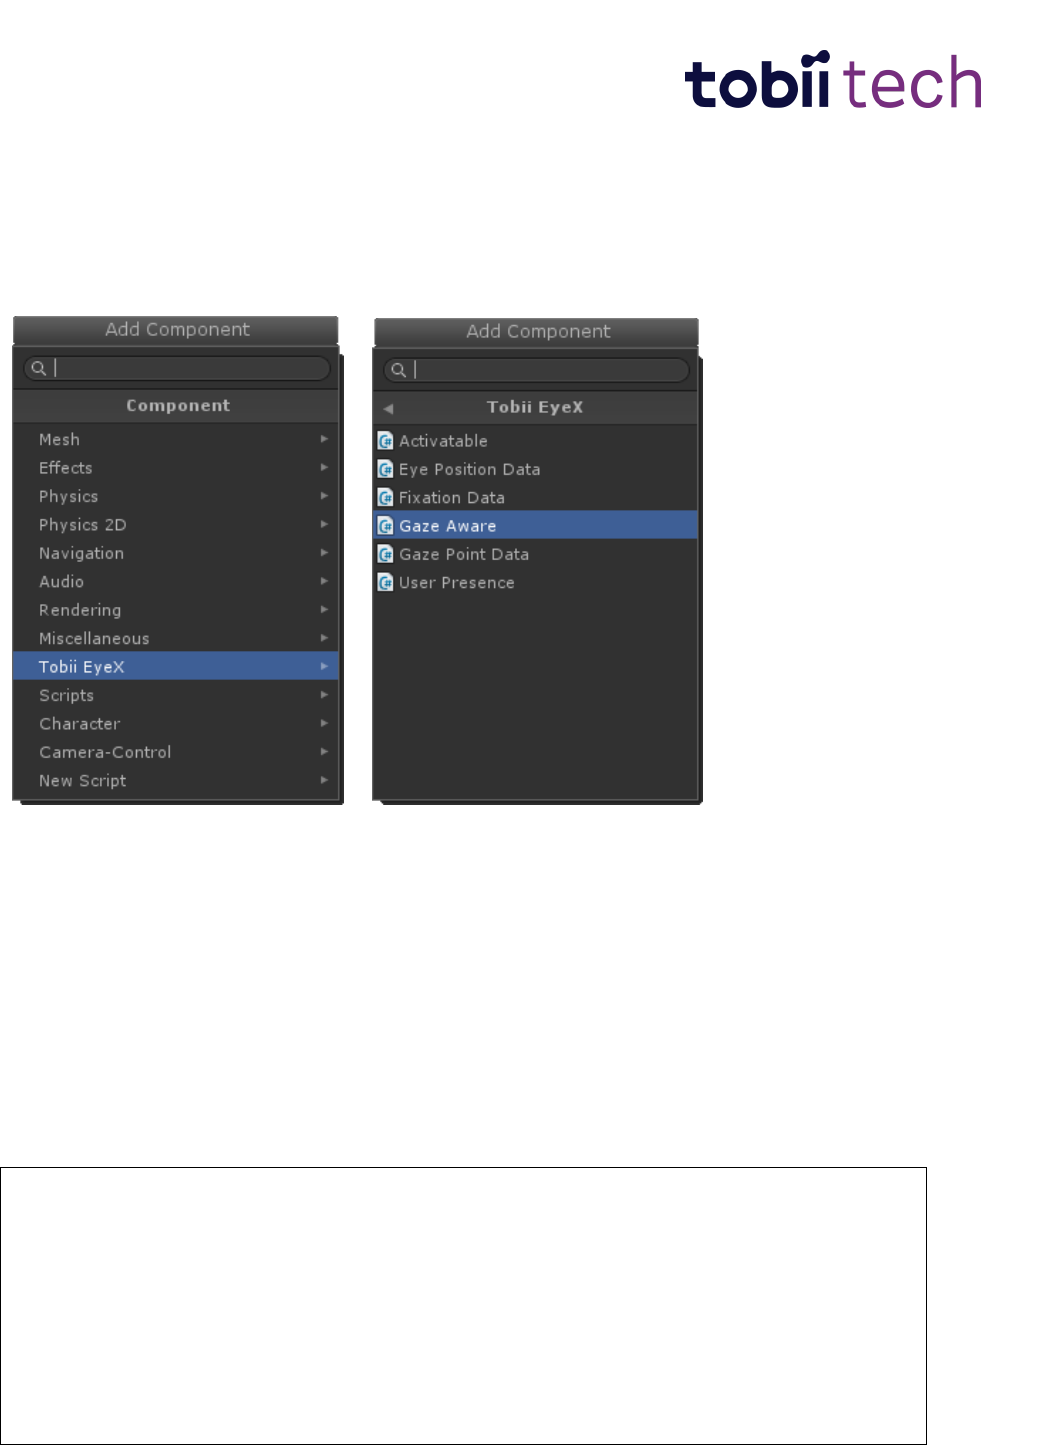Image resolution: width=1059 pixels, height=1445 pixels.
Task: Expand the Rendering submenu arrow
Action: 324,610
